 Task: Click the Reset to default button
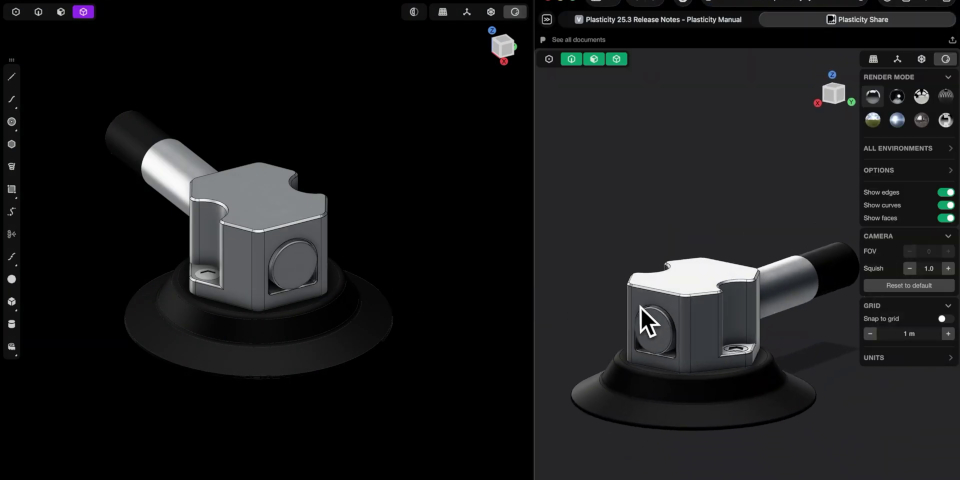pos(908,285)
